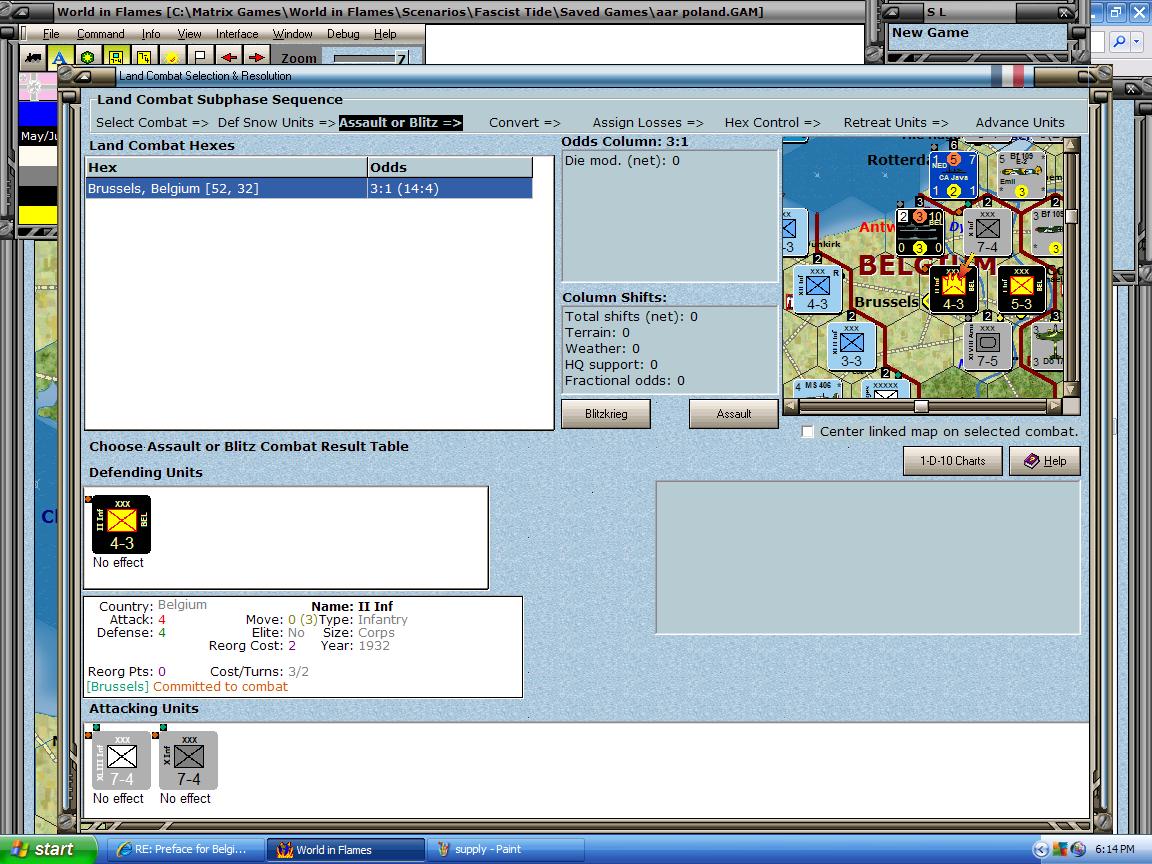Open the Debug menu

tap(343, 34)
